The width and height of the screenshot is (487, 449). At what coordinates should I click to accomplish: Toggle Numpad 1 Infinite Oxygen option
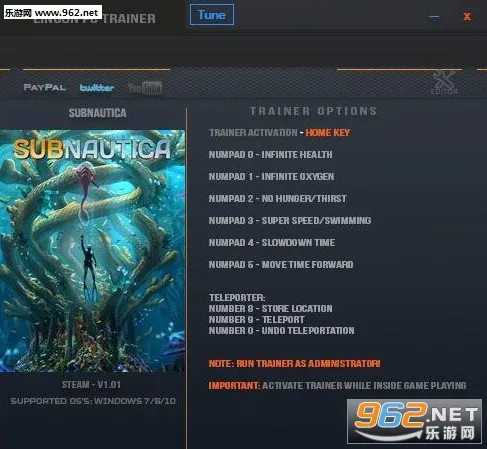tap(272, 177)
